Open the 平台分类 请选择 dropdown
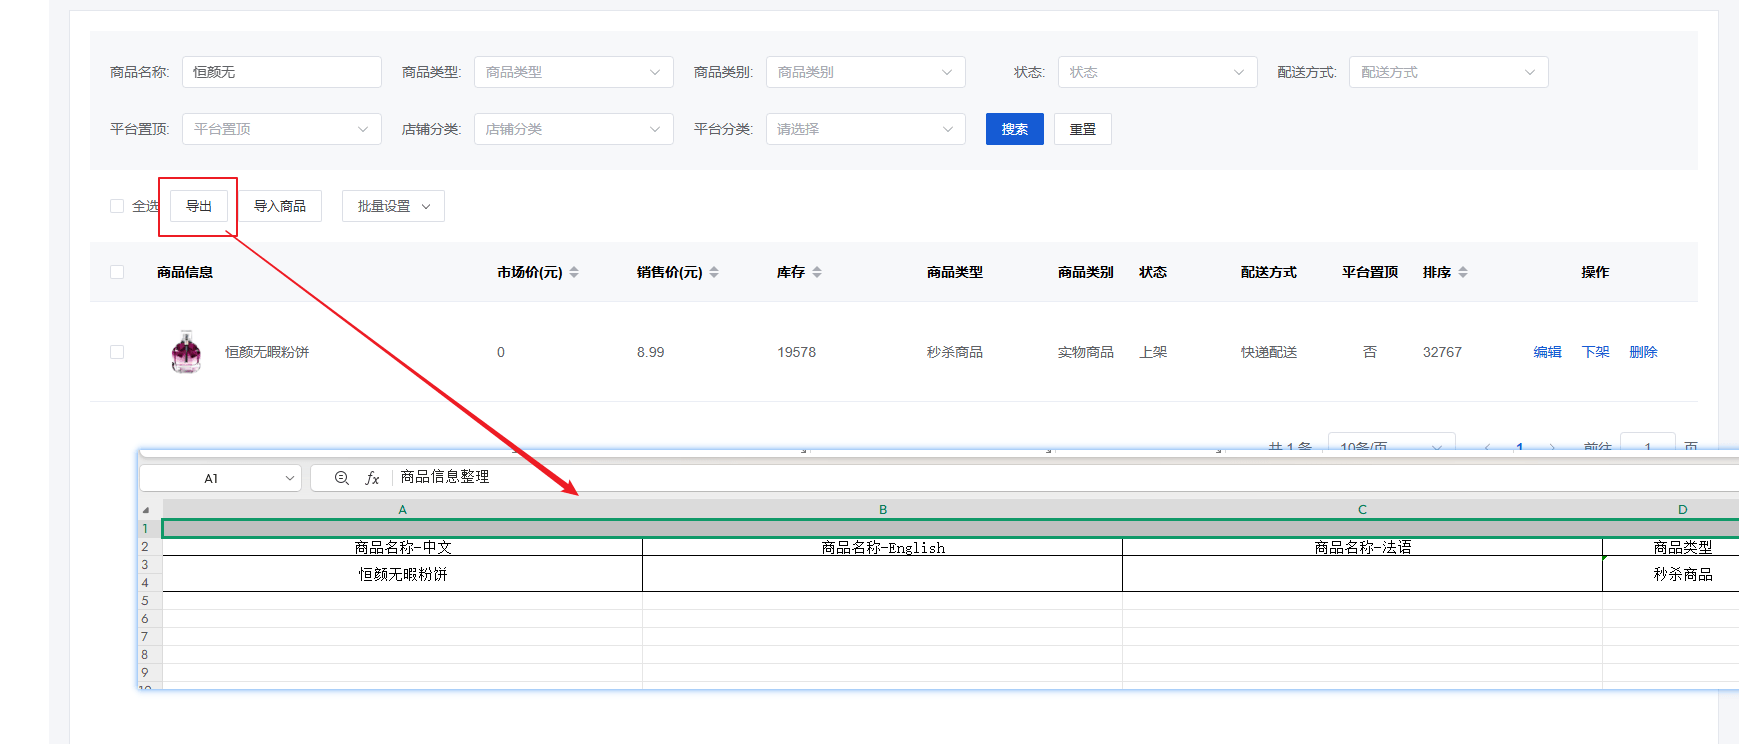The height and width of the screenshot is (744, 1739). pyautogui.click(x=866, y=129)
